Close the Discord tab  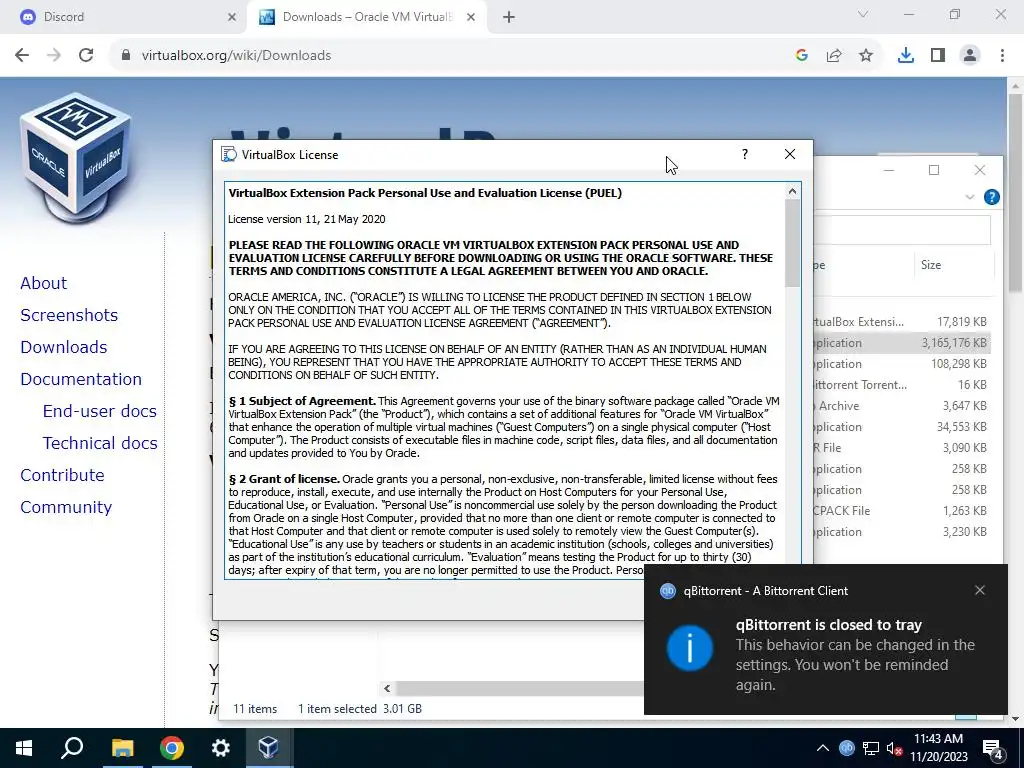(x=231, y=17)
